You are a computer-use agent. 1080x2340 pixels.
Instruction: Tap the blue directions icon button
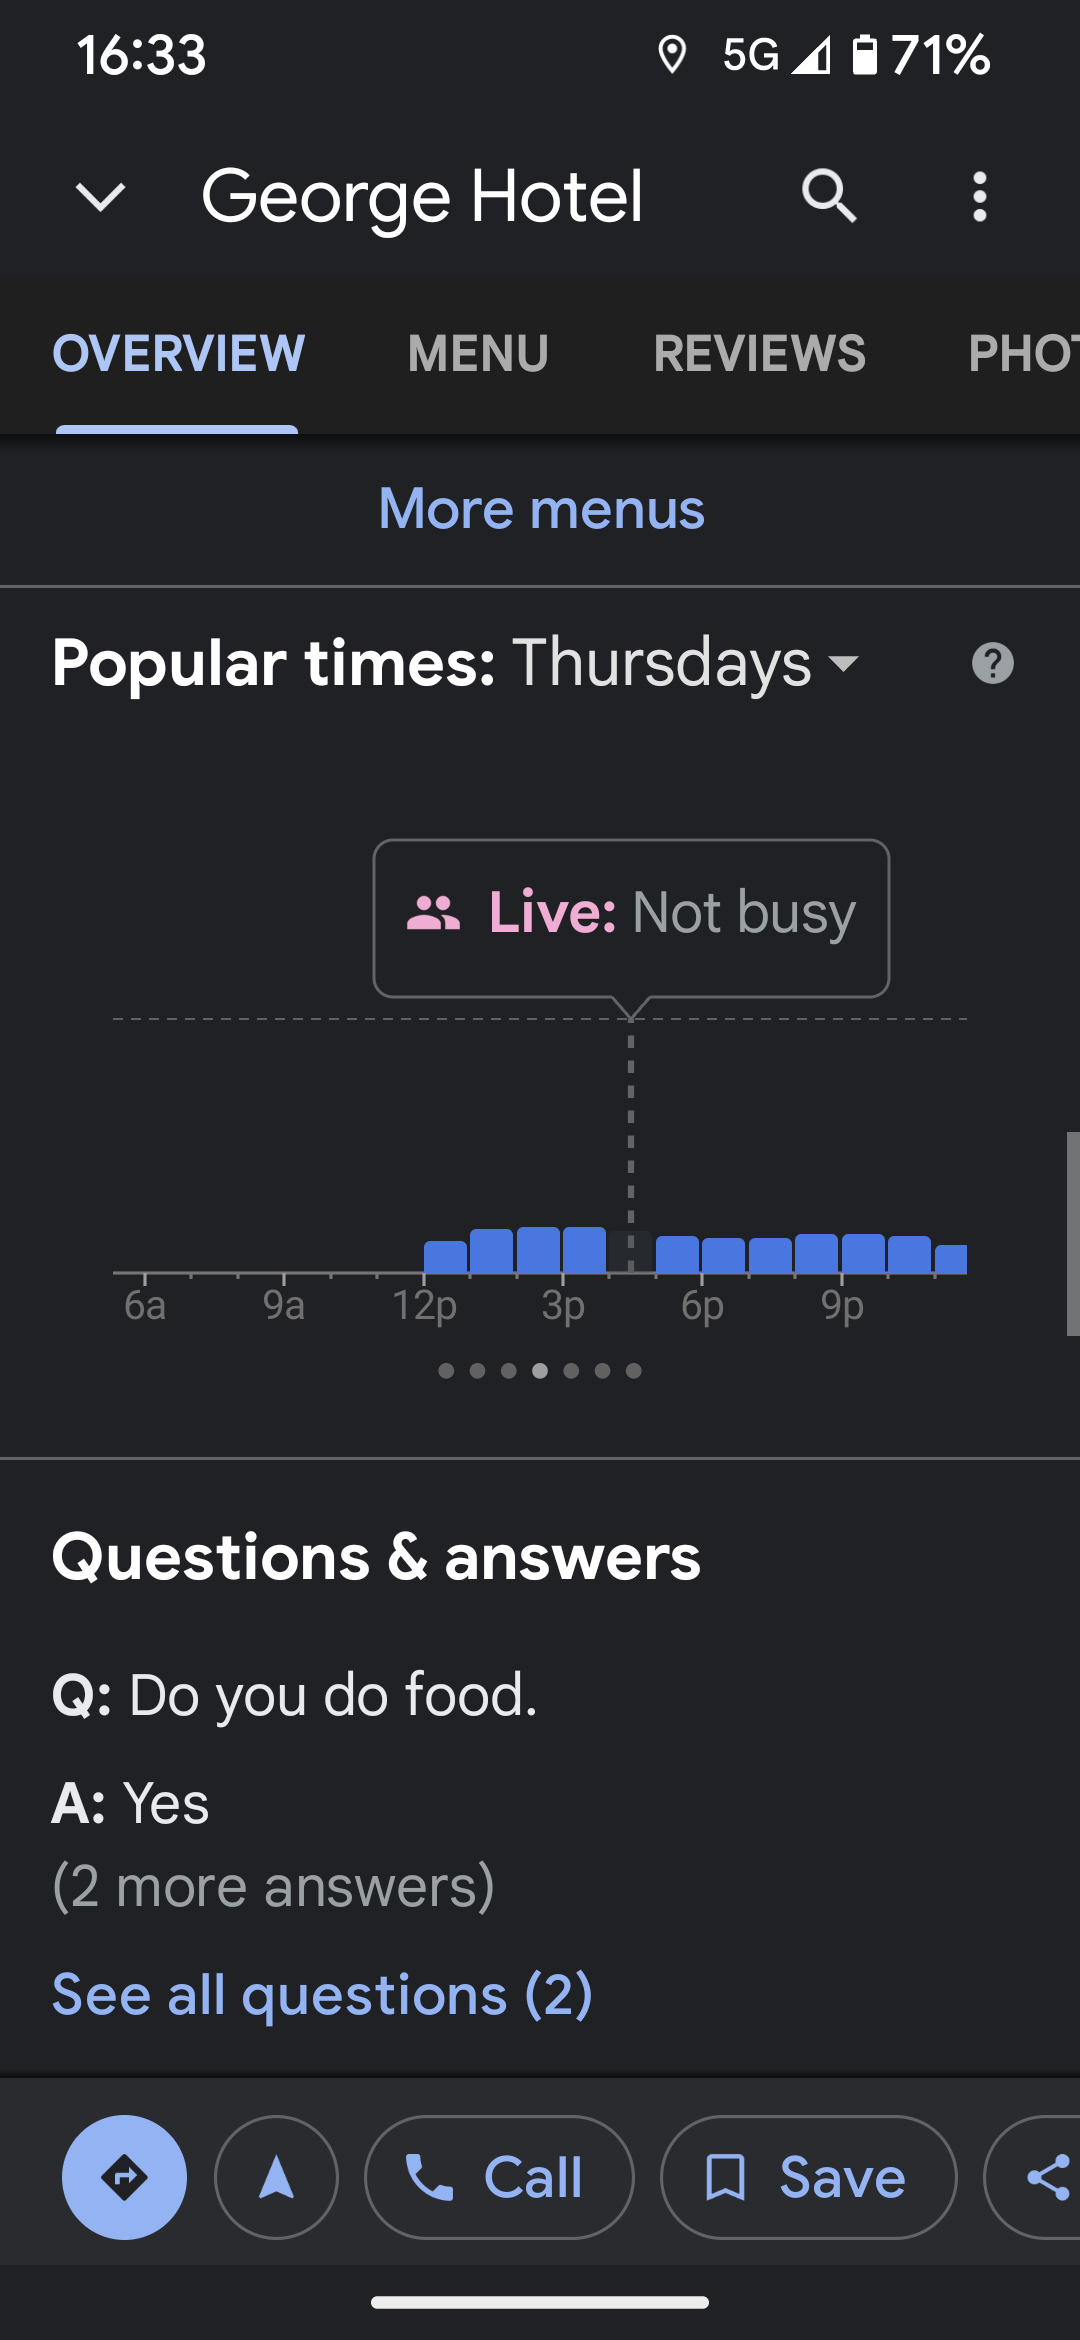point(124,2177)
